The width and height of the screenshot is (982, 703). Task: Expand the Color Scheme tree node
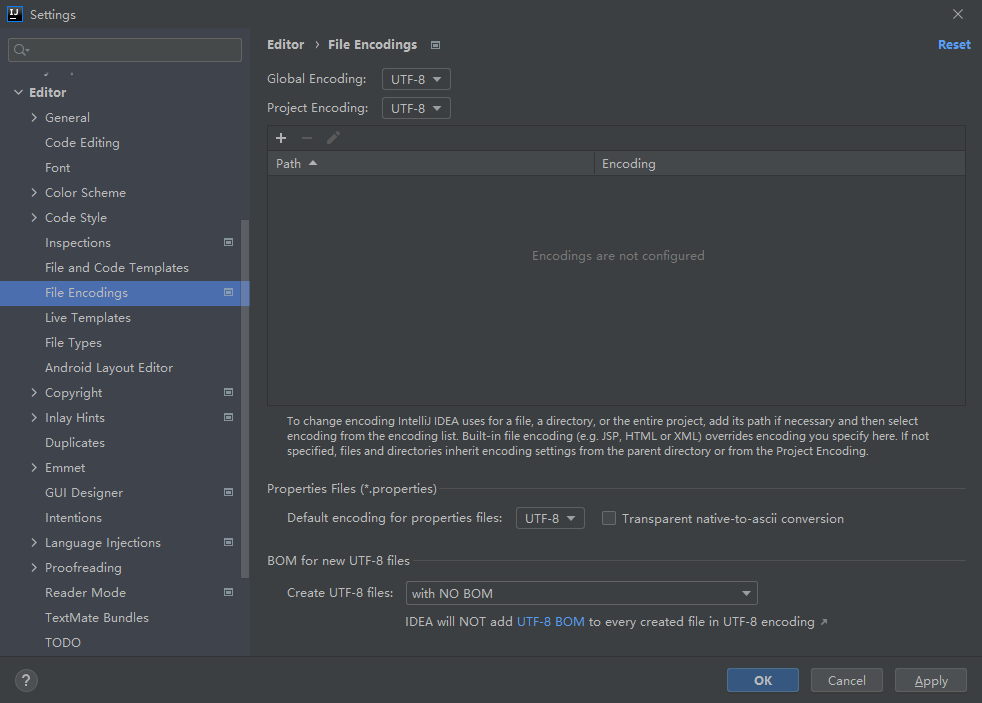[35, 193]
